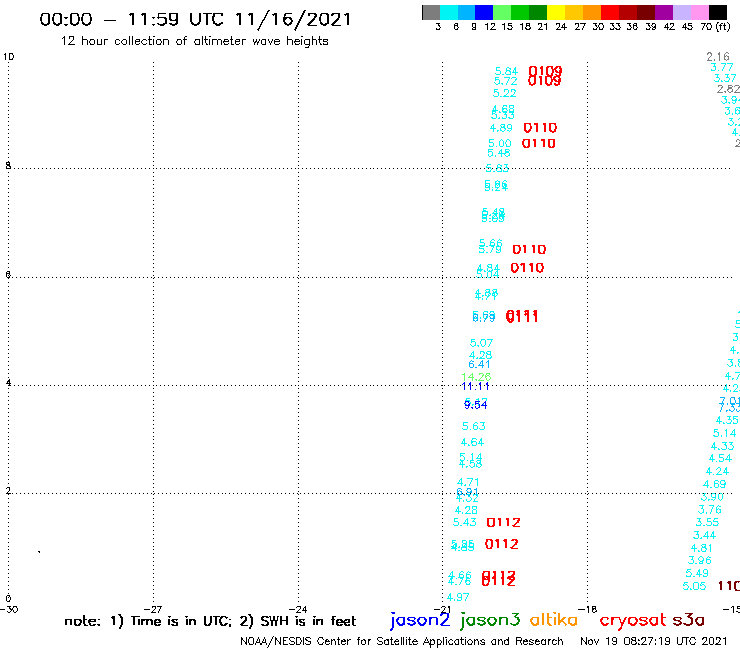
Task: Click the wave height value 5.22
Action: (x=505, y=93)
